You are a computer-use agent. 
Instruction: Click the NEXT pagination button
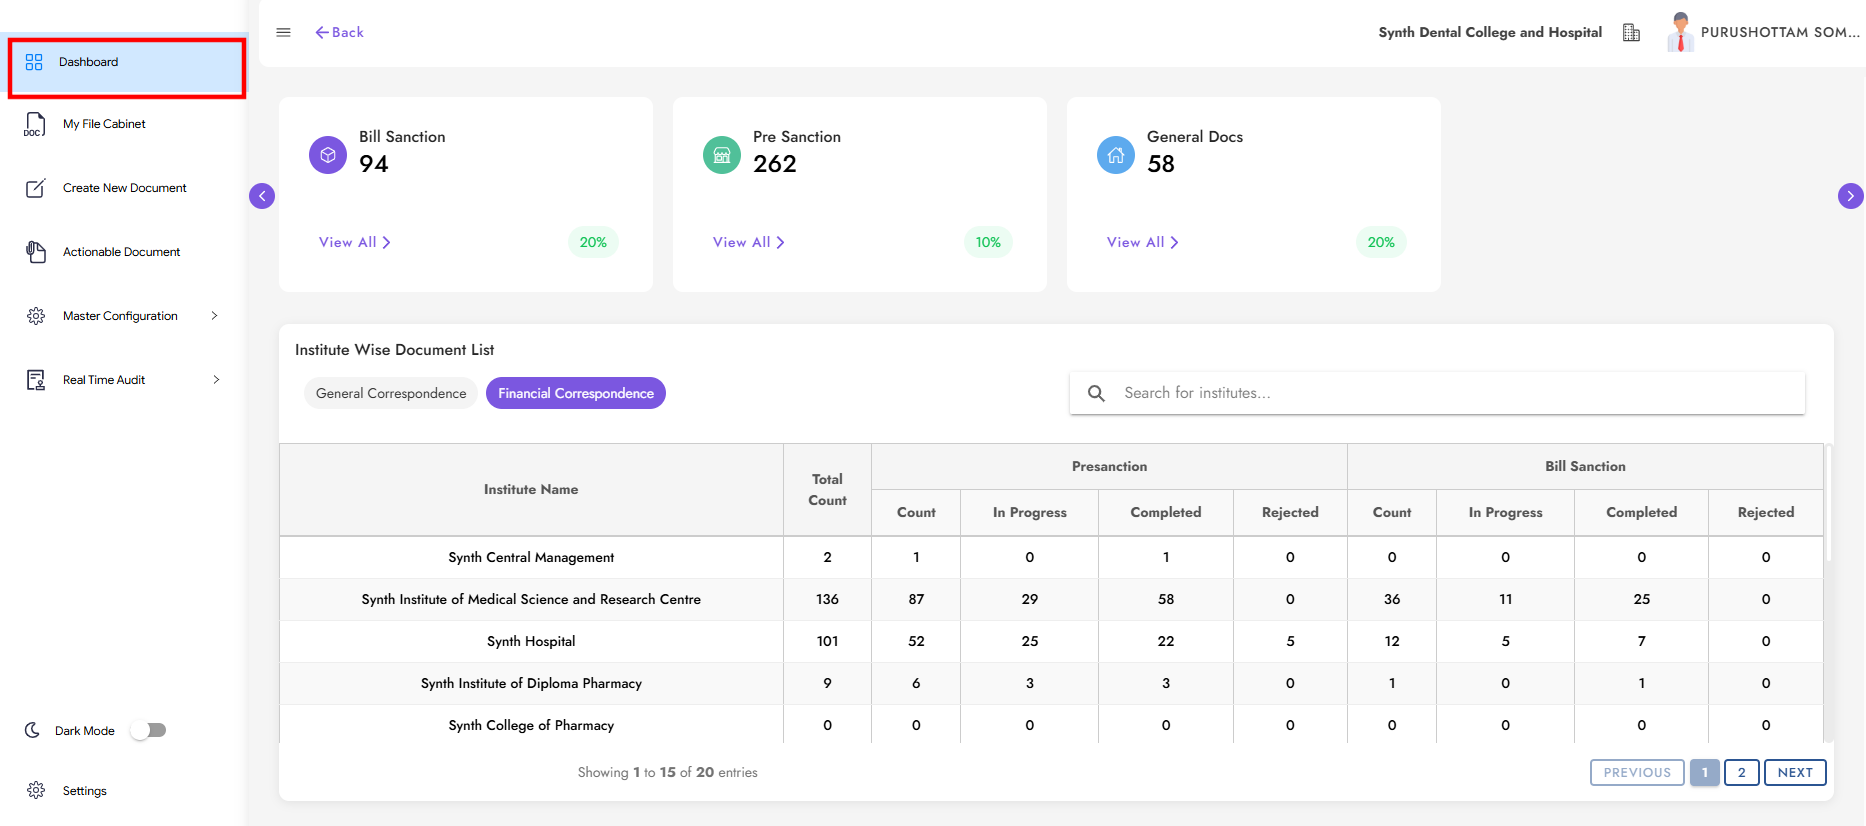pyautogui.click(x=1795, y=772)
